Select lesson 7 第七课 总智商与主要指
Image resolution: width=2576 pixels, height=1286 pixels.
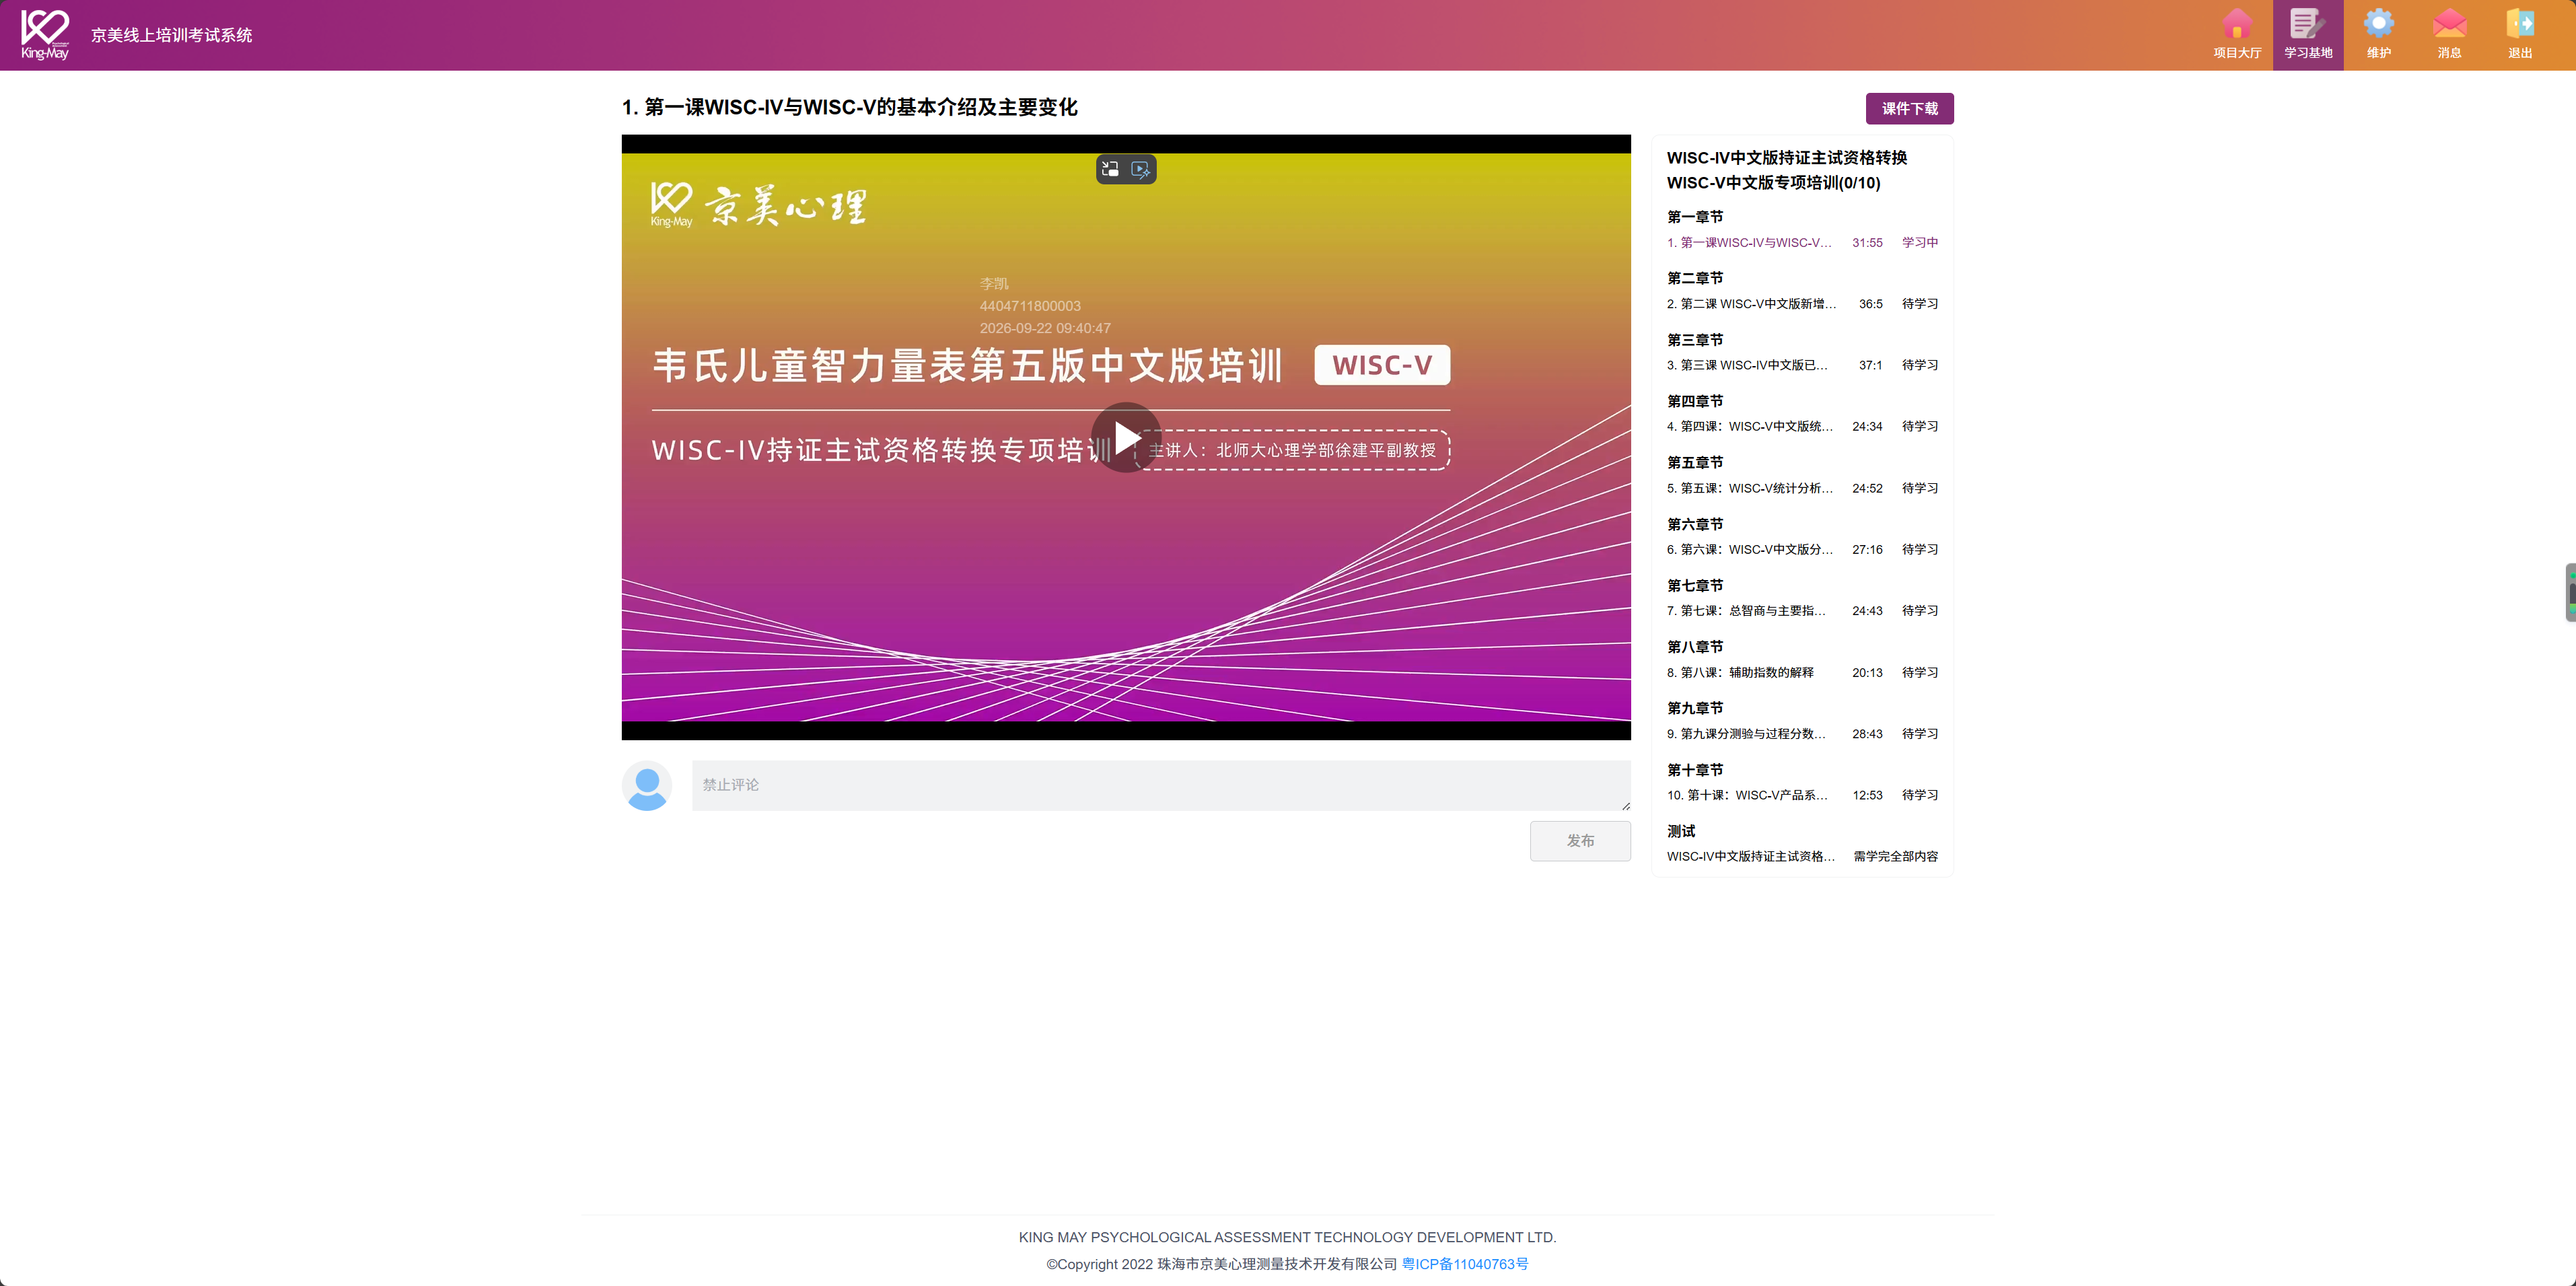coord(1802,610)
